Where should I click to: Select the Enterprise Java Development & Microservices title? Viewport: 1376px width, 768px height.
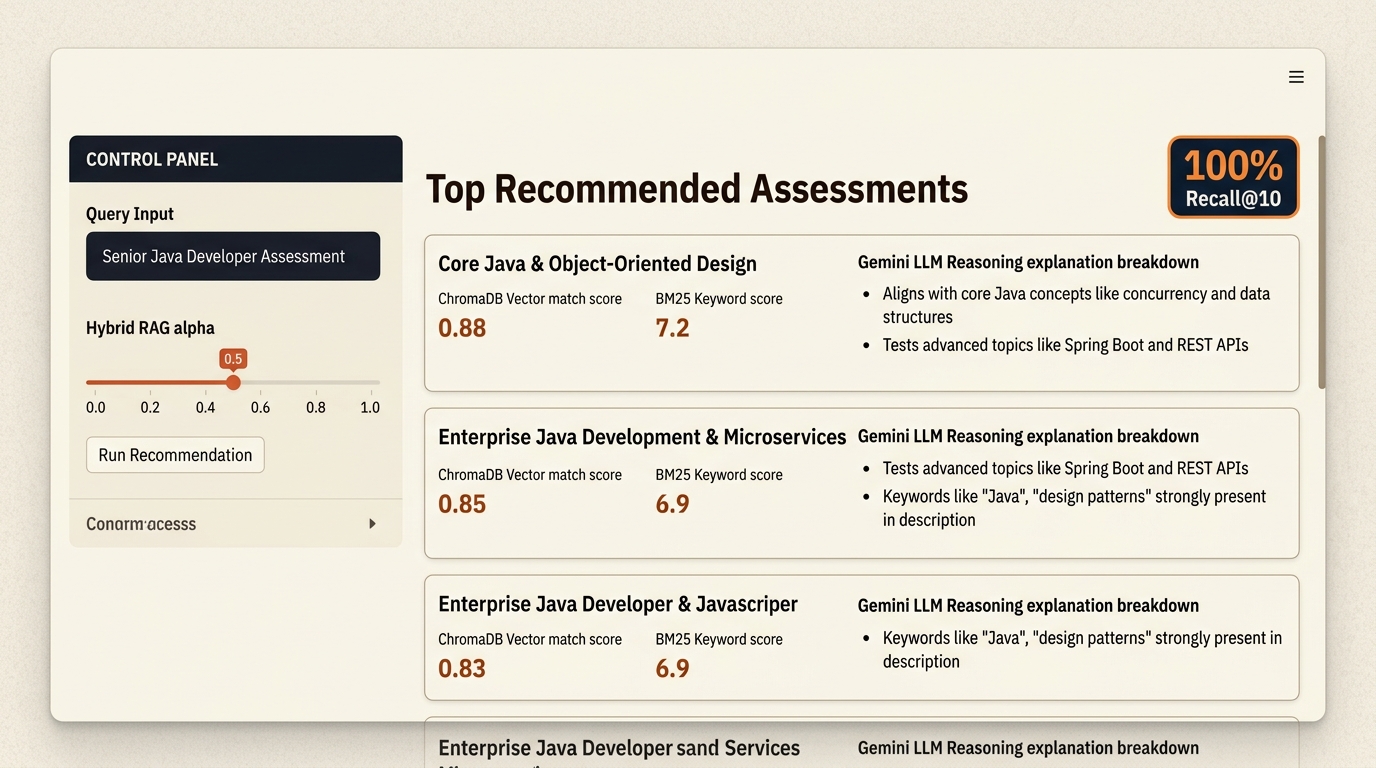(x=642, y=437)
